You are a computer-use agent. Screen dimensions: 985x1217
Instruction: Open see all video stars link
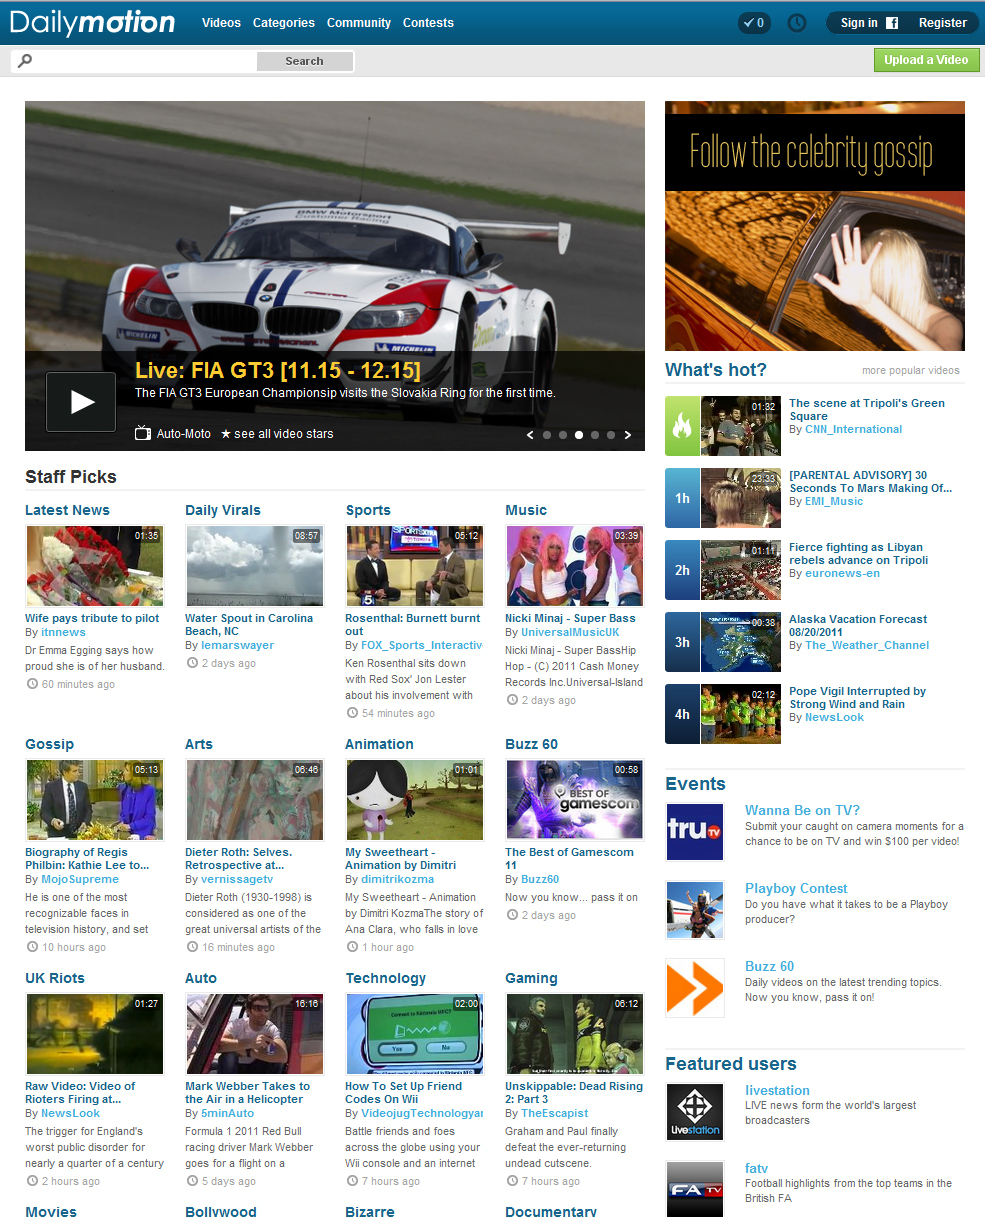pyautogui.click(x=277, y=434)
